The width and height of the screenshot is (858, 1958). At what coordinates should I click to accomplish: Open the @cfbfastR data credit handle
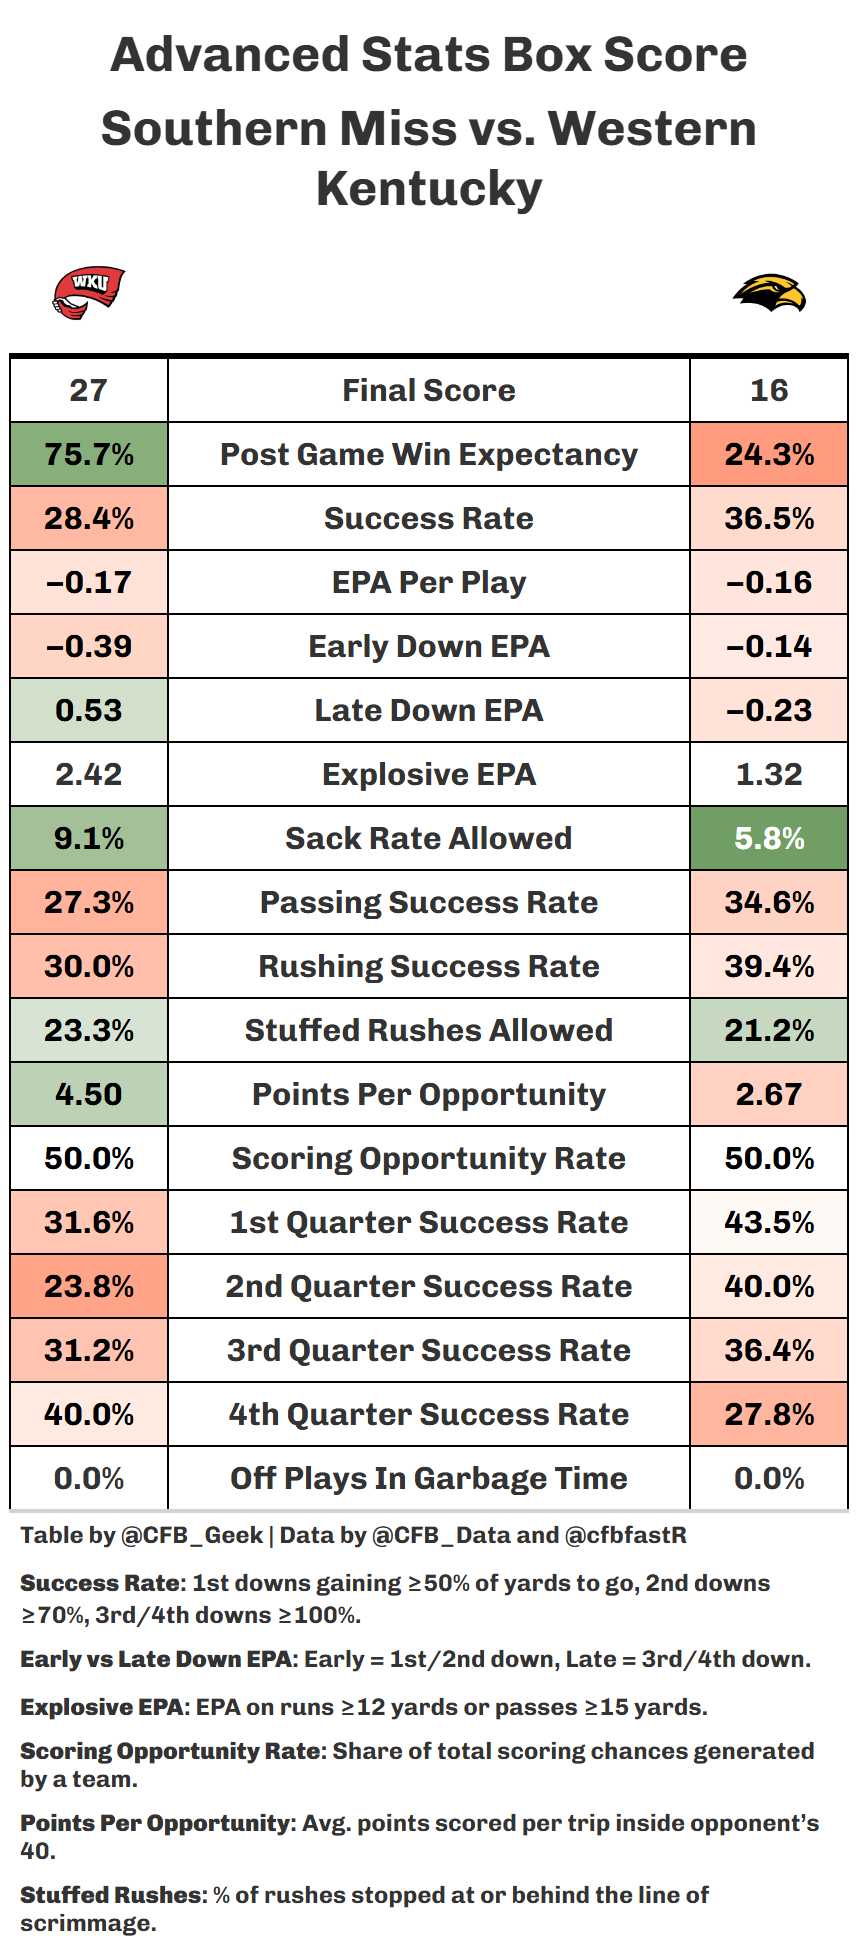(626, 1535)
